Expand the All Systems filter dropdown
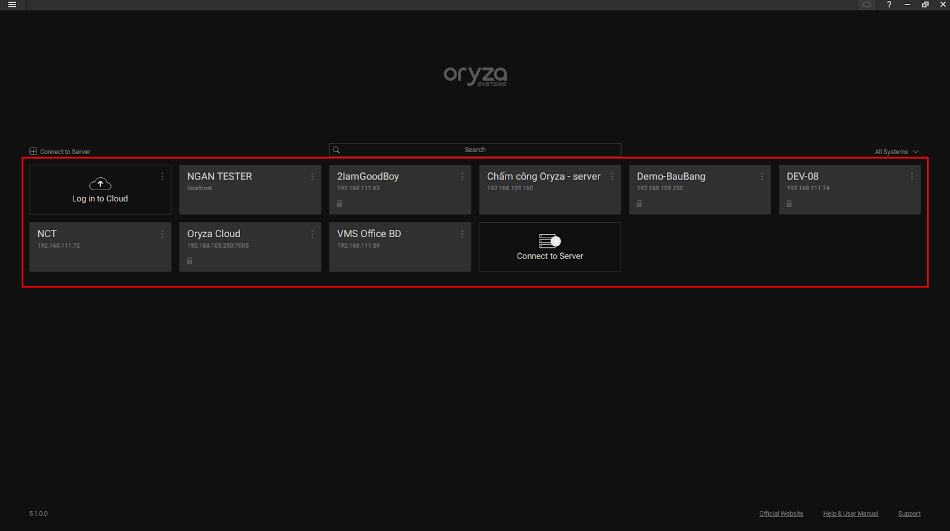The image size is (950, 531). tap(897, 152)
